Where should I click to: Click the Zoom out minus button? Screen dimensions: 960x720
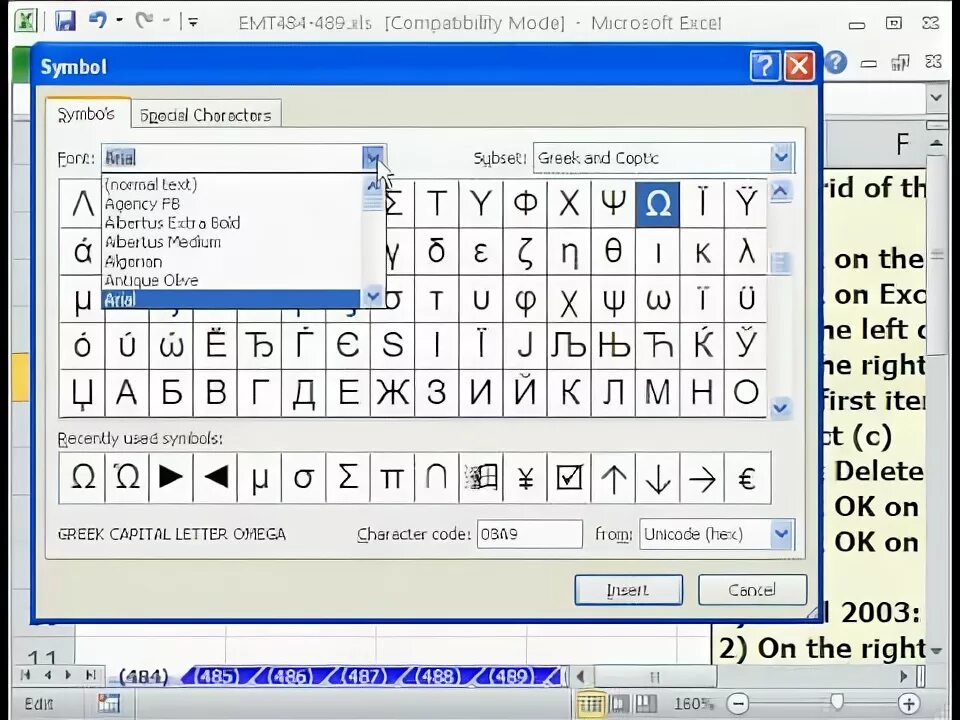(738, 704)
